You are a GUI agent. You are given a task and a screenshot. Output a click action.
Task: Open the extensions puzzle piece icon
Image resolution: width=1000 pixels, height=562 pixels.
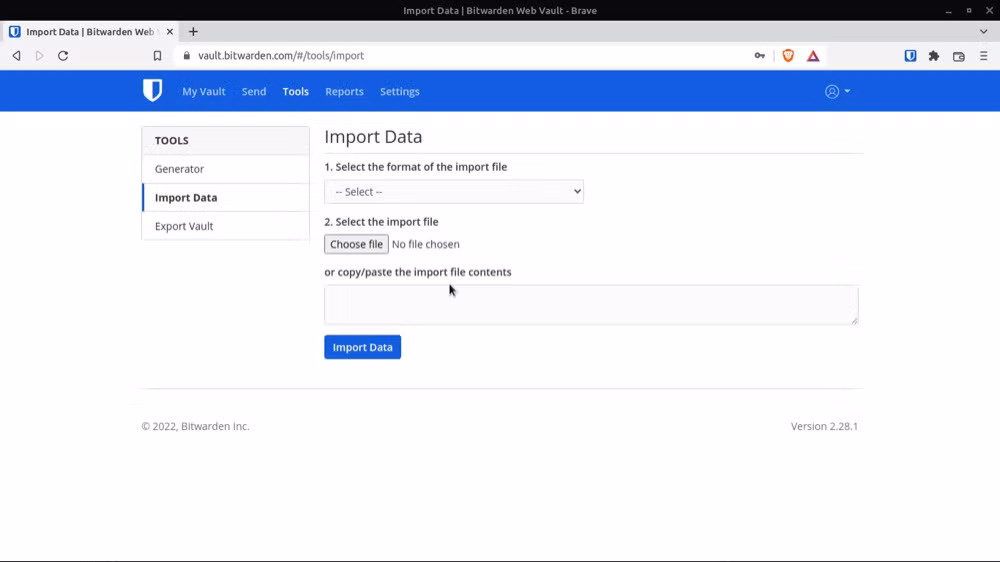coord(934,55)
